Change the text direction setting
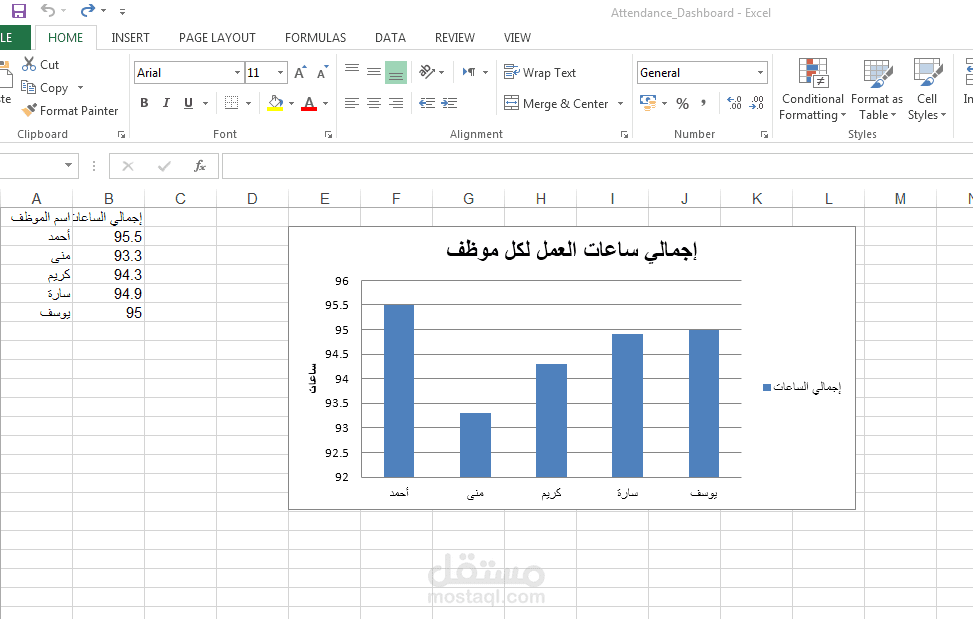The height and width of the screenshot is (619, 973). (x=475, y=72)
